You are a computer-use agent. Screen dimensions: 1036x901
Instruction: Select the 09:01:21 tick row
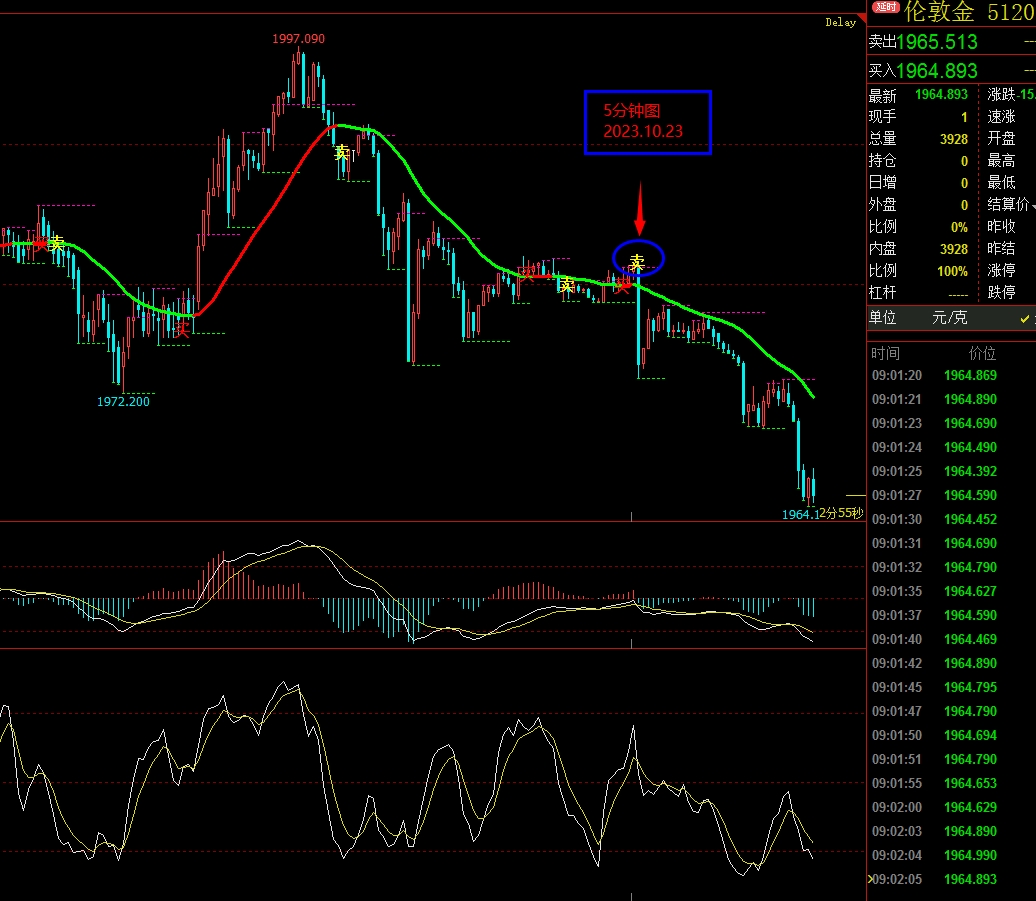[951, 399]
